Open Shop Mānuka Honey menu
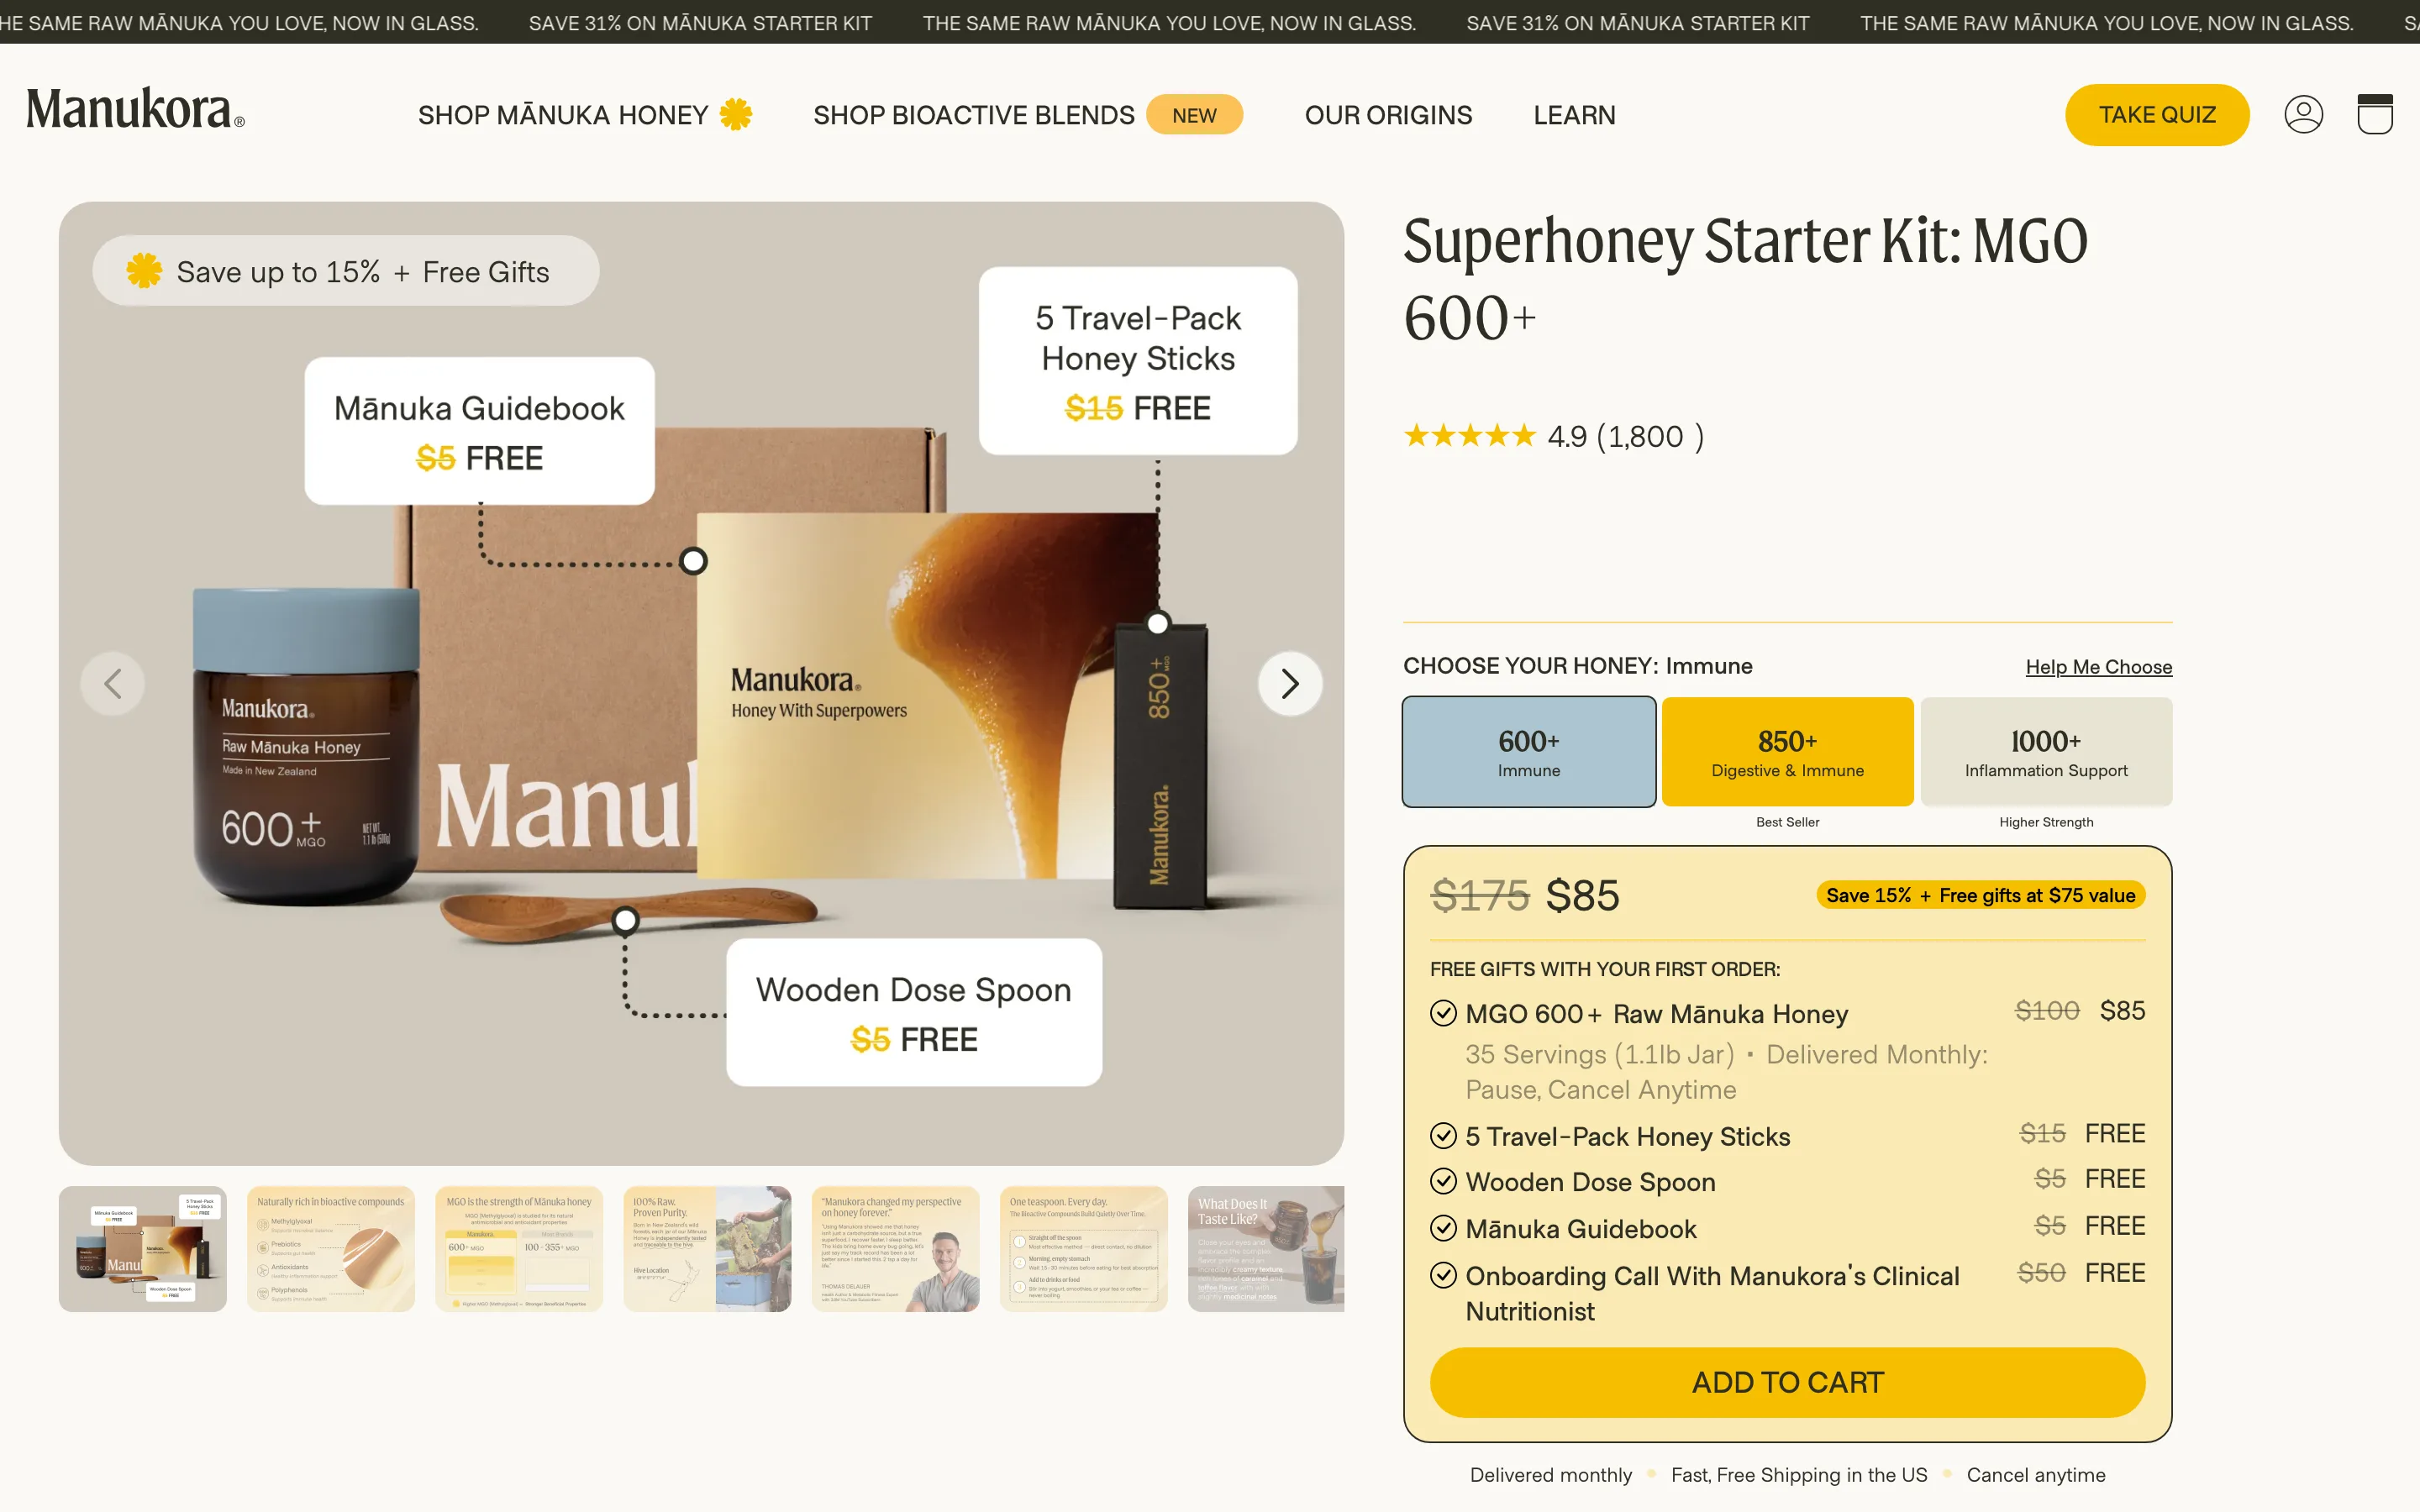2420x1512 pixels. pos(585,115)
